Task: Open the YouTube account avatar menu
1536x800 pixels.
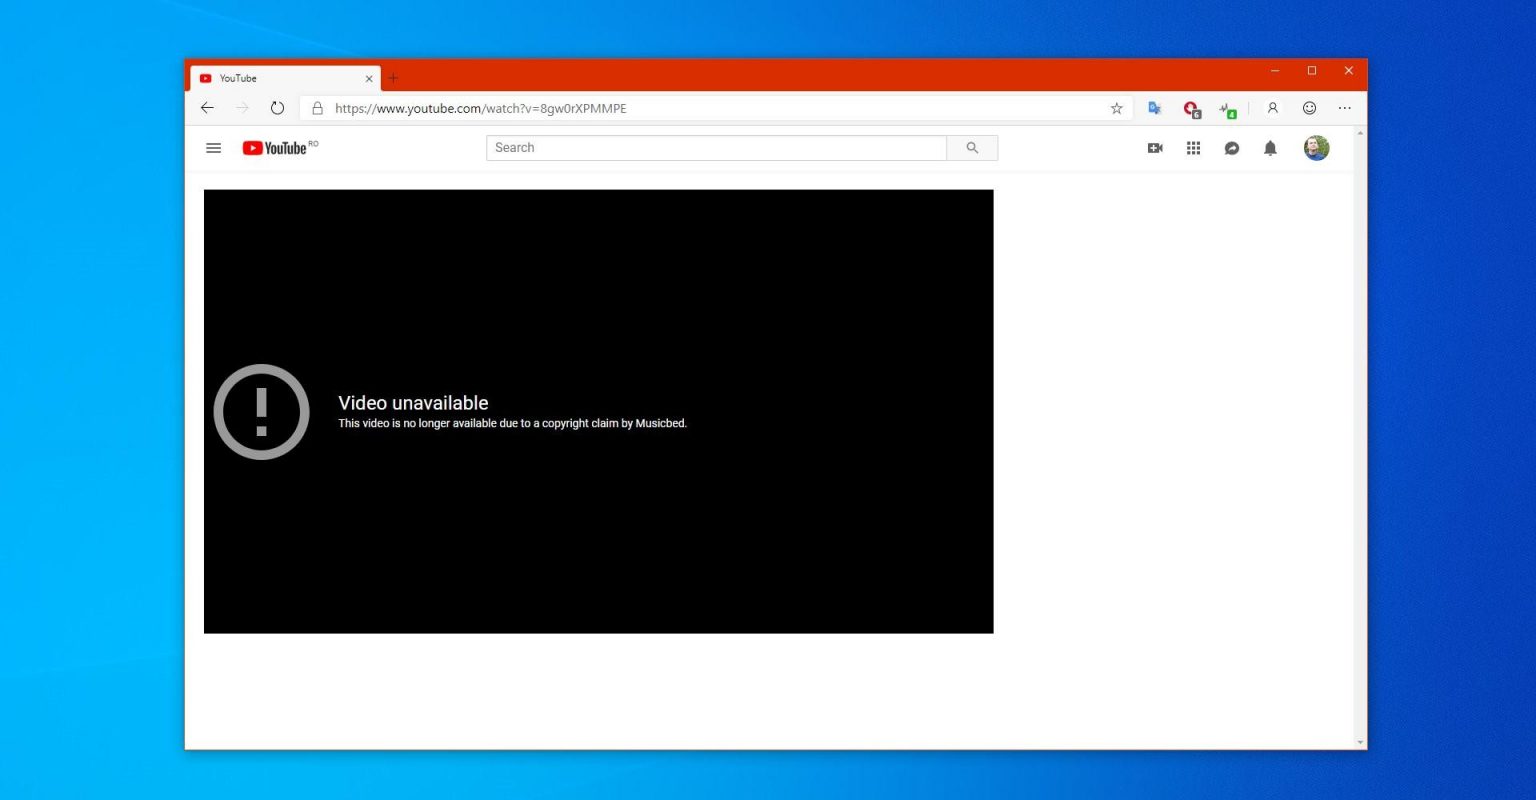Action: (x=1316, y=148)
